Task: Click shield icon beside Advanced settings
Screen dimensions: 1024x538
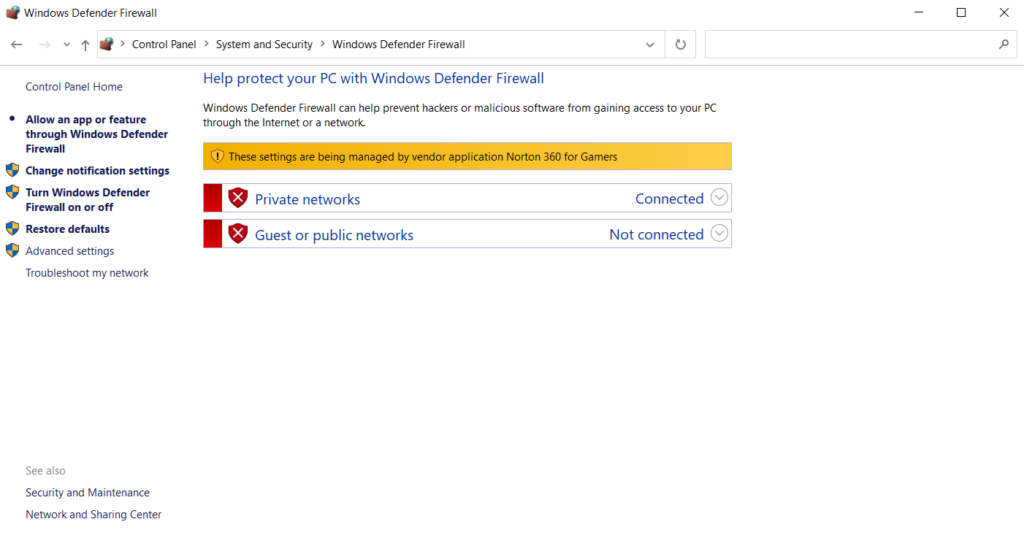Action: coord(12,250)
